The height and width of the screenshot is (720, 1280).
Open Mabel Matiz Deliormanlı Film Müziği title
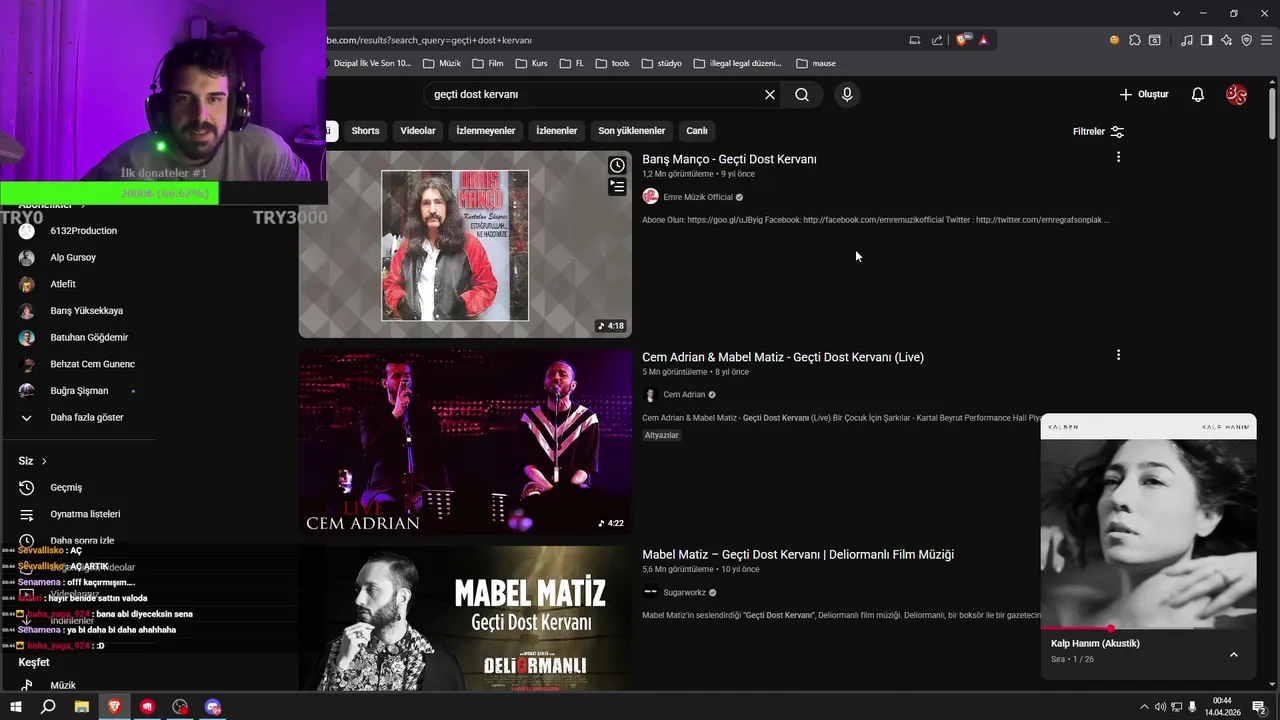click(798, 554)
